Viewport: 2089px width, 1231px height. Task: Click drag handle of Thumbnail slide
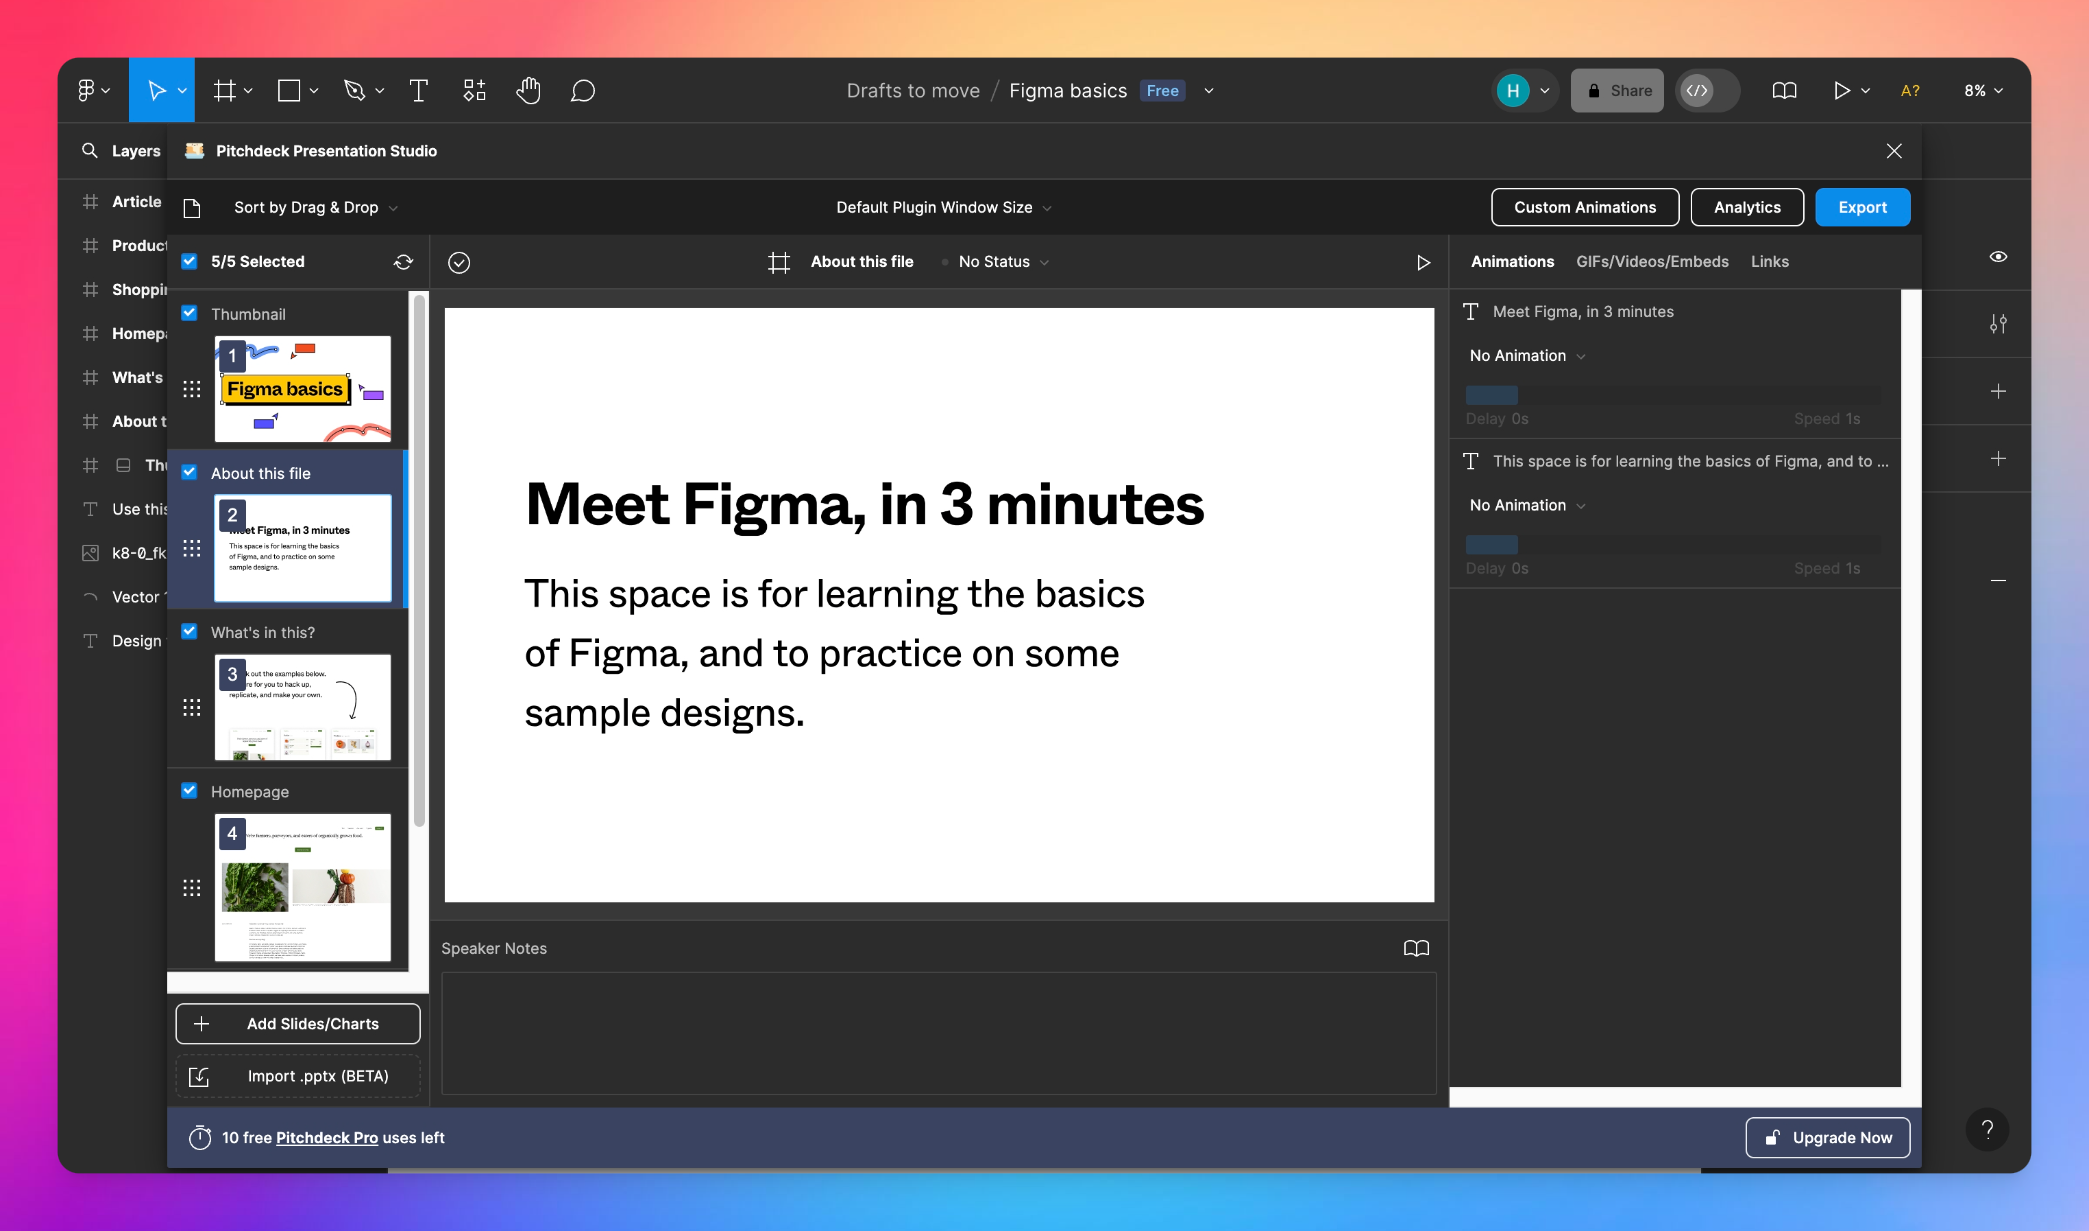coord(192,389)
